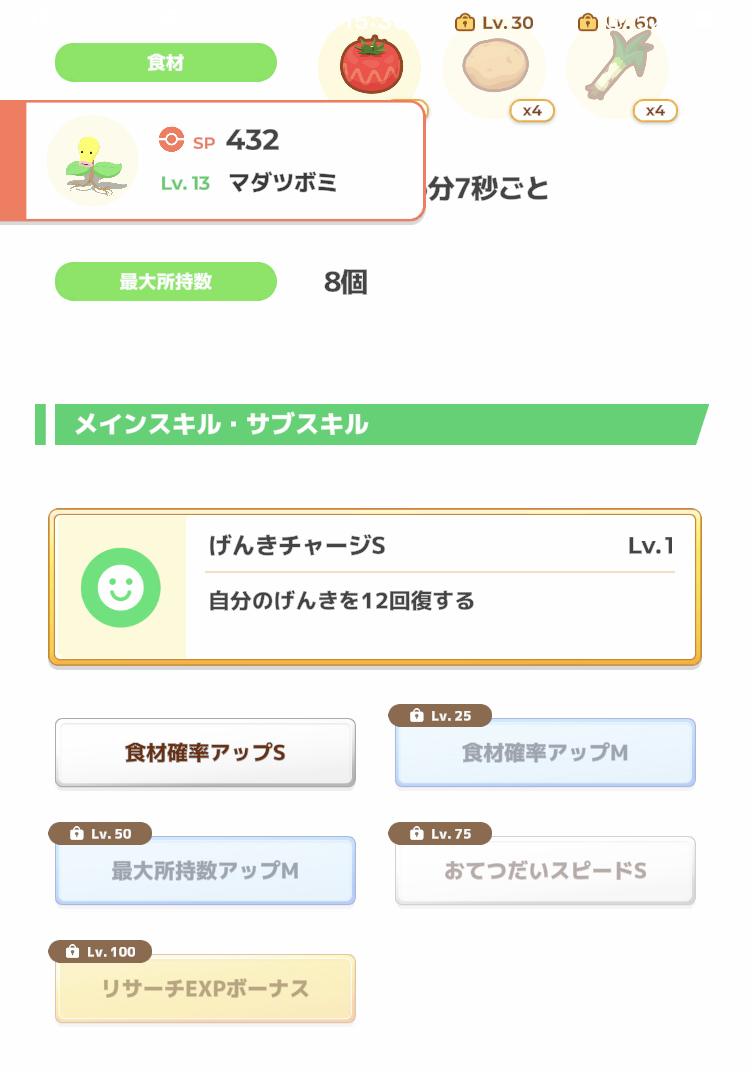Select the locked 最大所持数アップM sub skill
750x1073 pixels.
[x=205, y=871]
